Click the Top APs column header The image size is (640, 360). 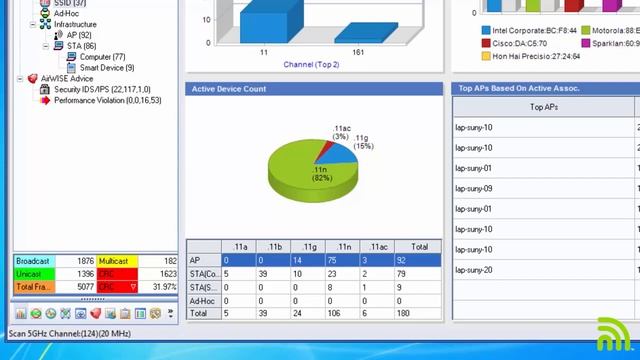544,107
